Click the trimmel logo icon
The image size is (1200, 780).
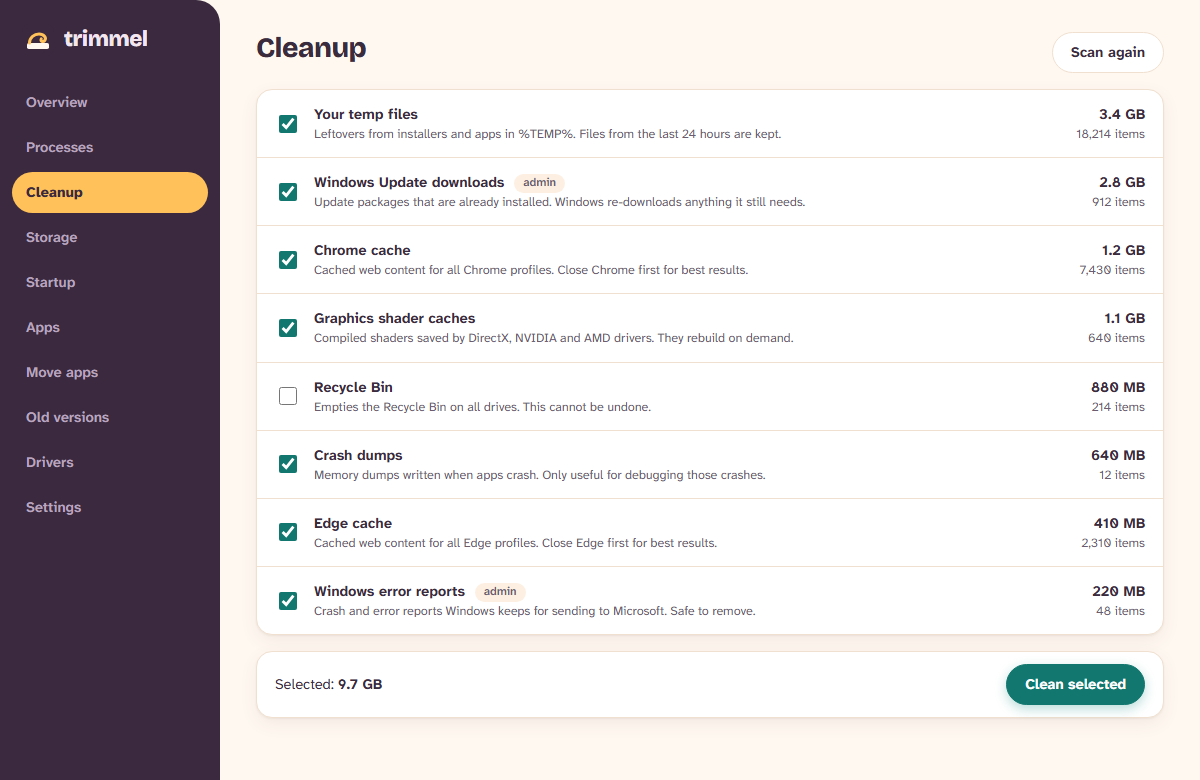tap(38, 40)
